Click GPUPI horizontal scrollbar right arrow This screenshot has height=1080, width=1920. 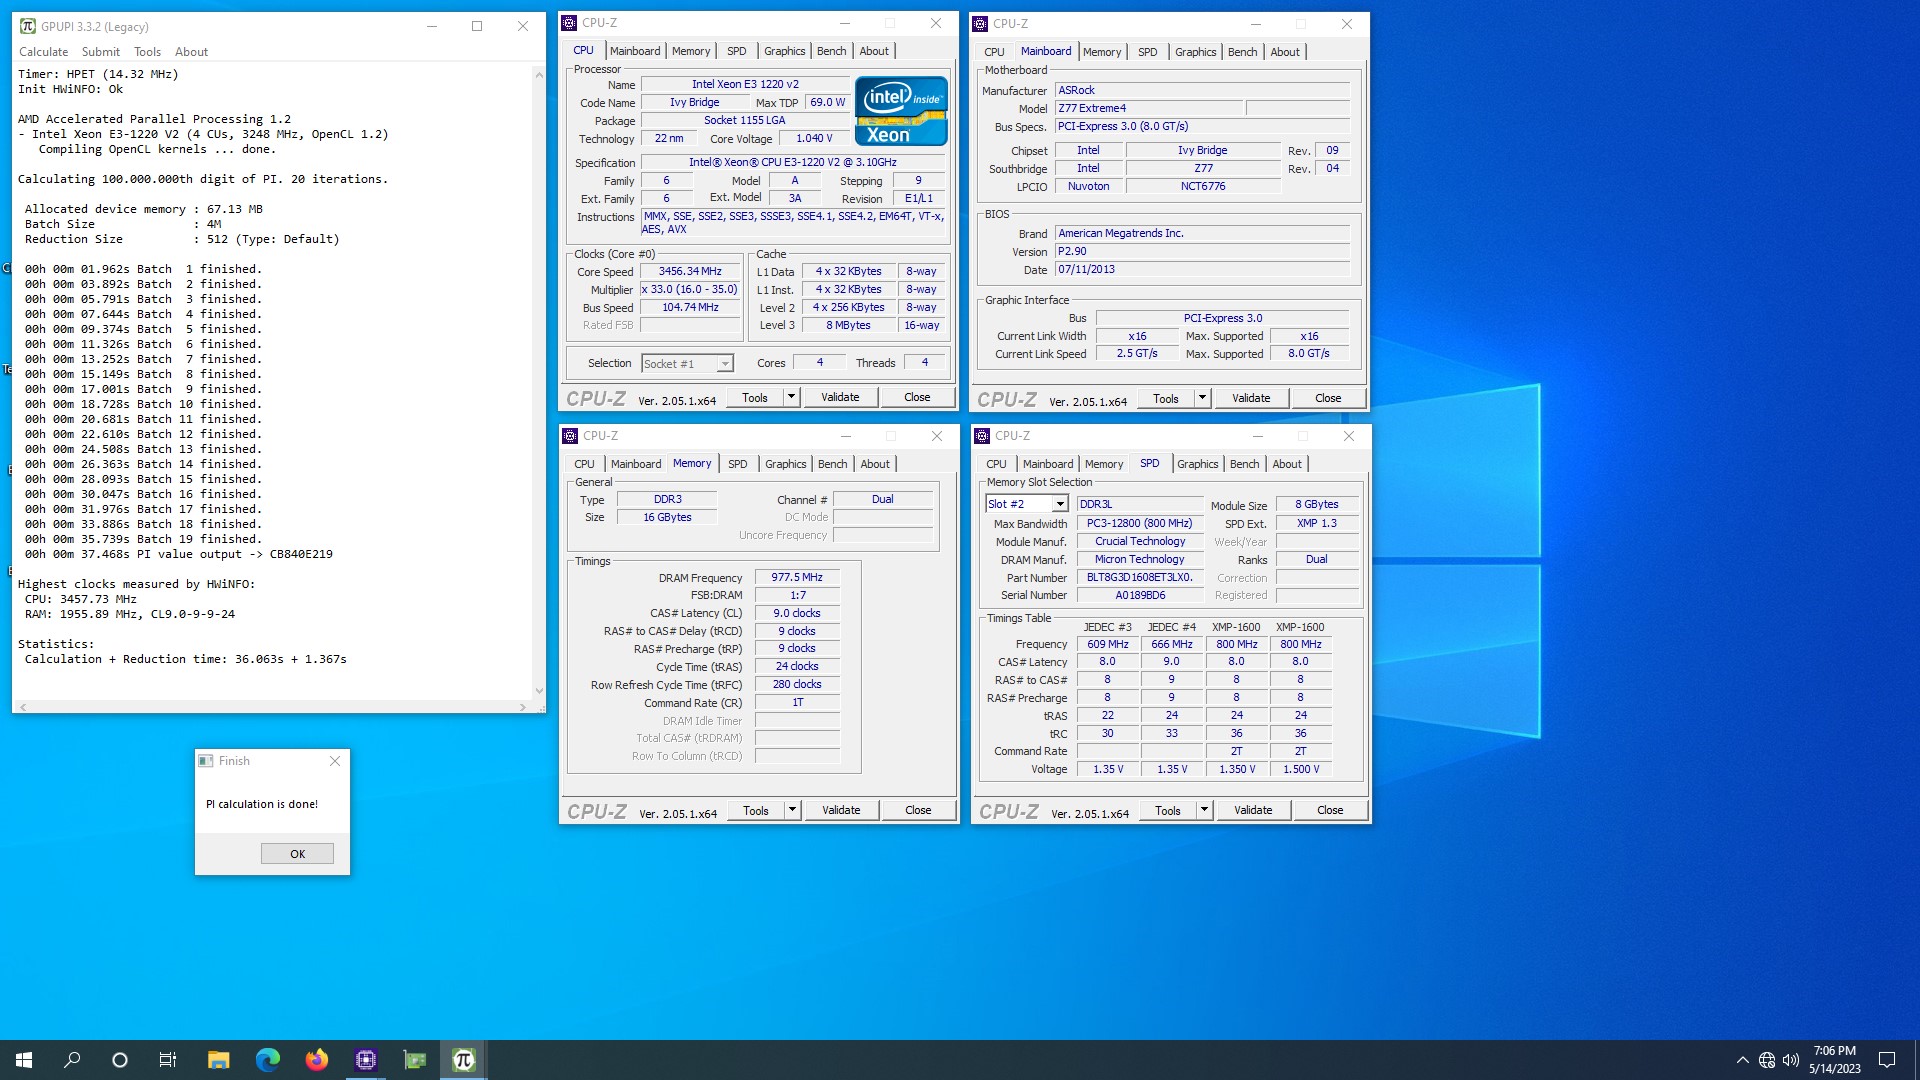522,707
